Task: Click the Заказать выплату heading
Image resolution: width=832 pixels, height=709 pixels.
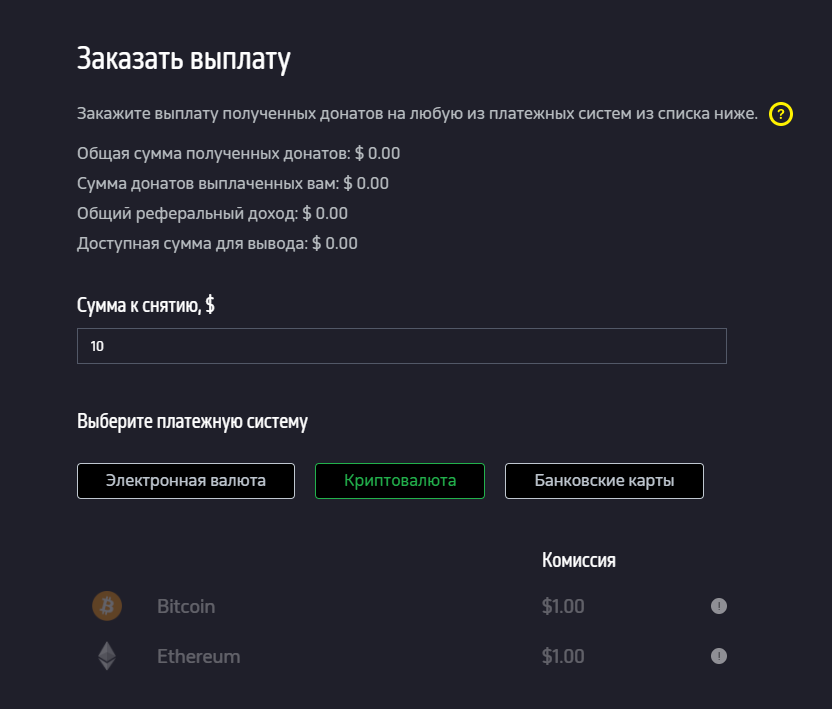Action: (183, 59)
